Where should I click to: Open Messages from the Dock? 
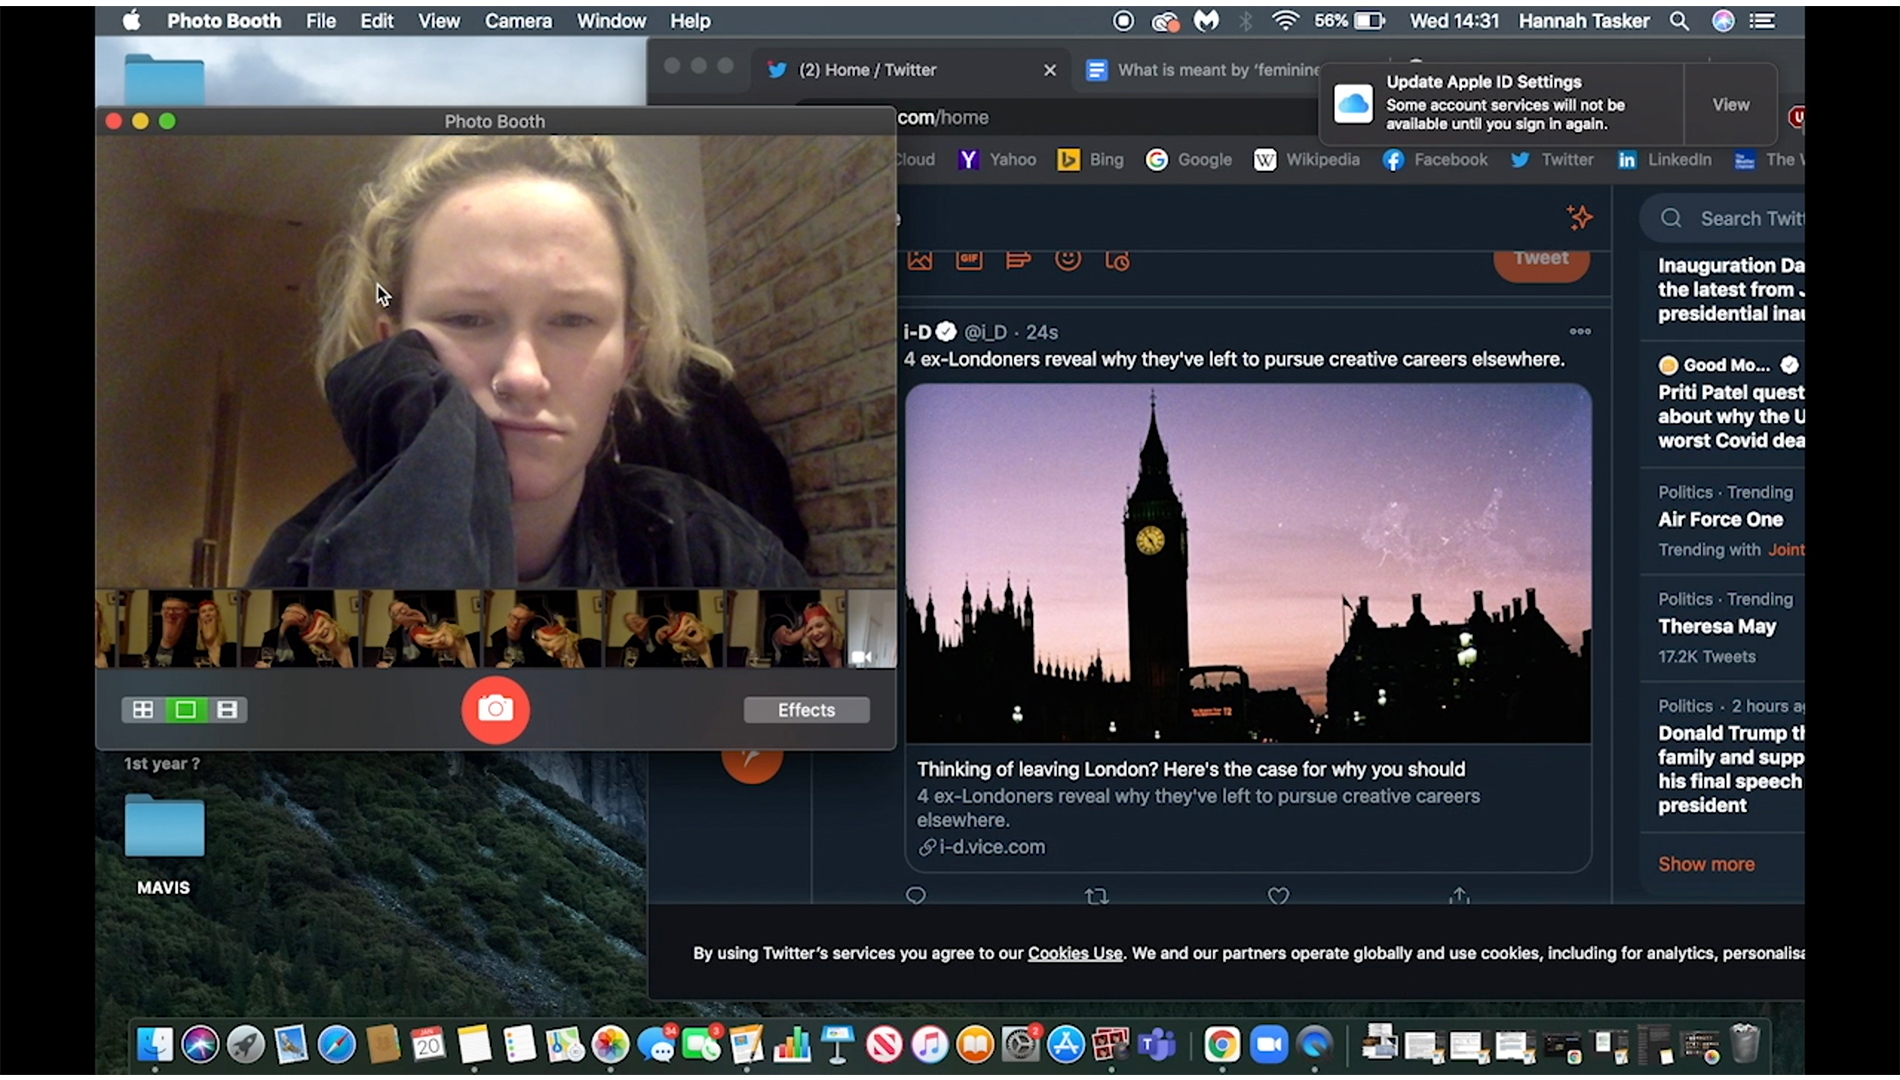point(656,1045)
